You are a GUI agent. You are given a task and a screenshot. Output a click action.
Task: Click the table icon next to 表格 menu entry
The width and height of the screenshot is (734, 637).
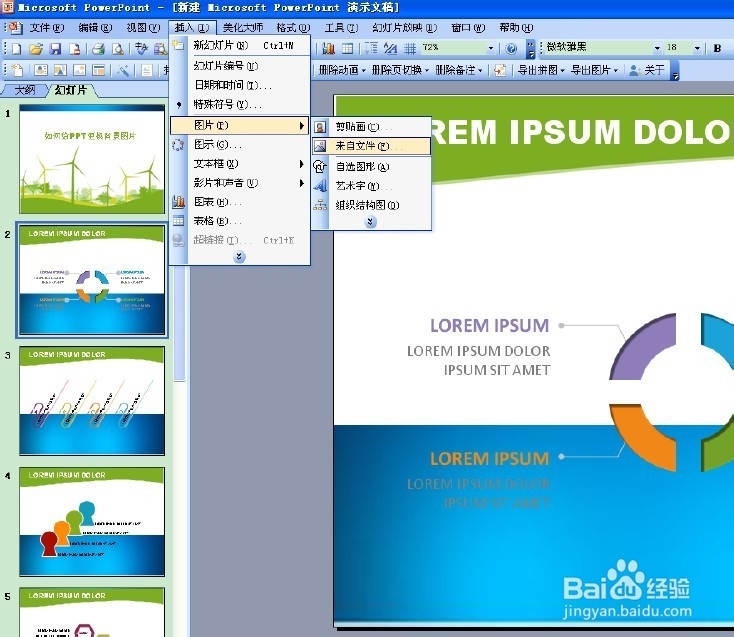pyautogui.click(x=178, y=220)
